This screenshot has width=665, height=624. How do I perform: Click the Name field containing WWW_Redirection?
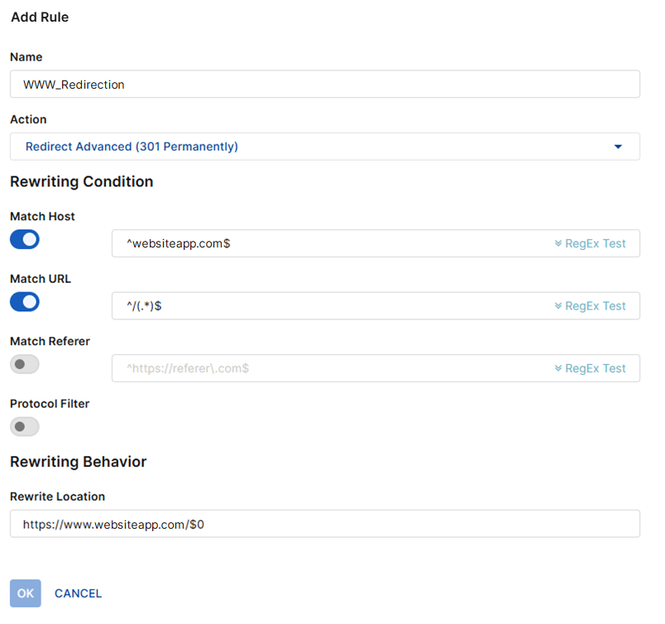click(325, 85)
